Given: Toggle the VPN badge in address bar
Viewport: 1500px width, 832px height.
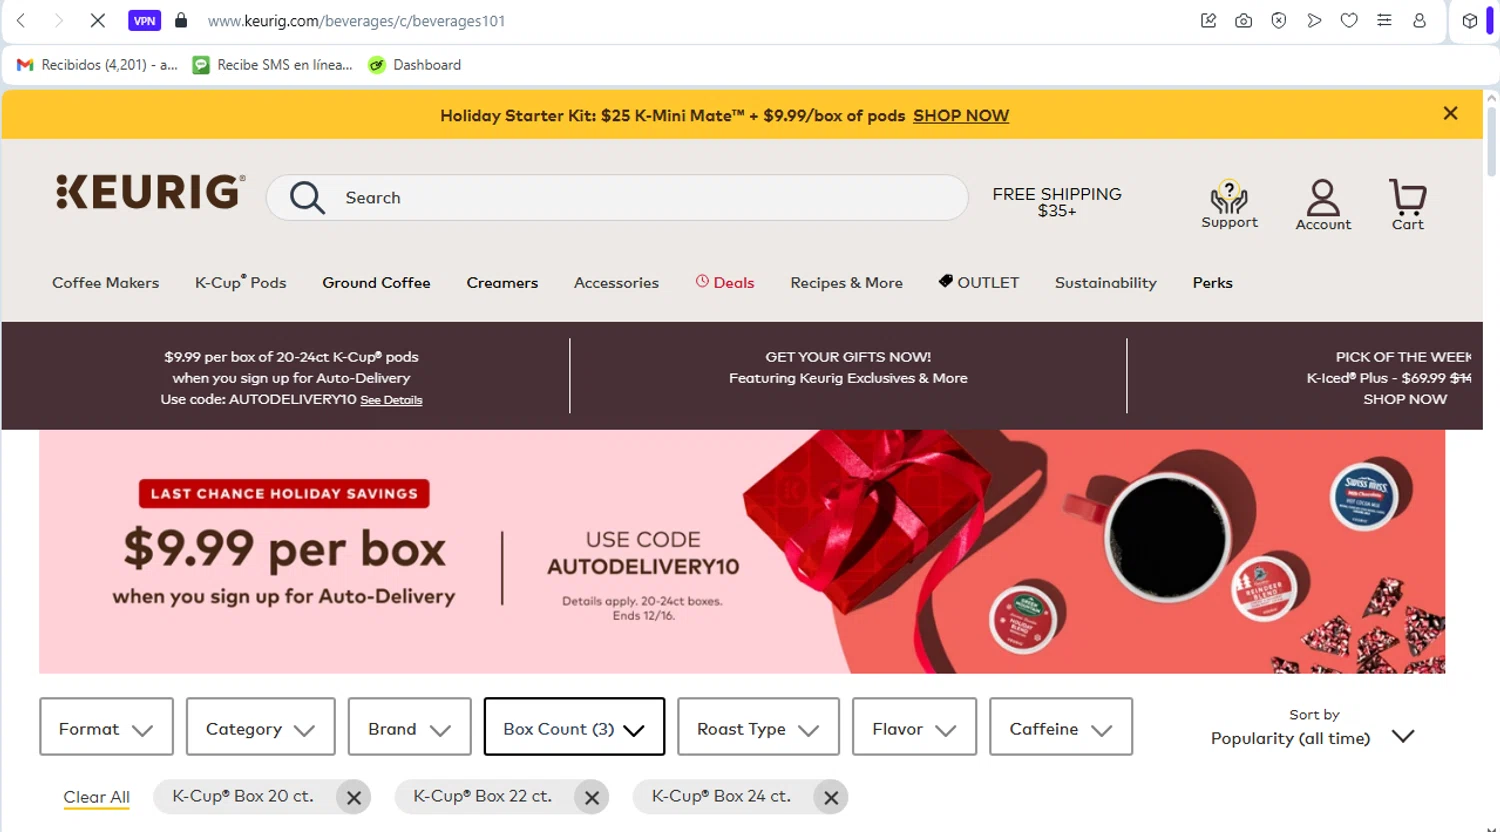Looking at the screenshot, I should point(145,20).
